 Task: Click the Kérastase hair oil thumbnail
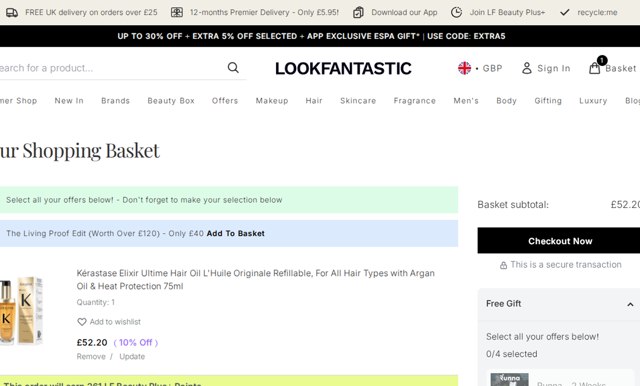21,311
